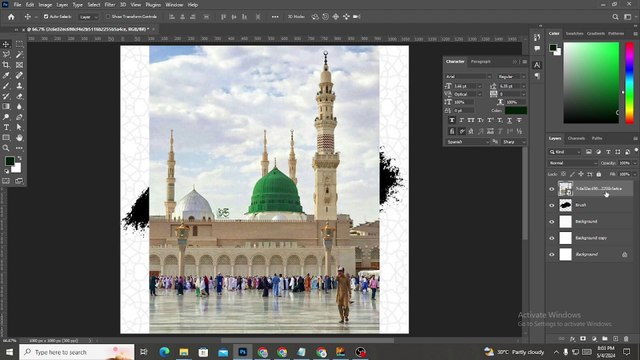Open the layer Kind filter dropdown

click(x=565, y=152)
